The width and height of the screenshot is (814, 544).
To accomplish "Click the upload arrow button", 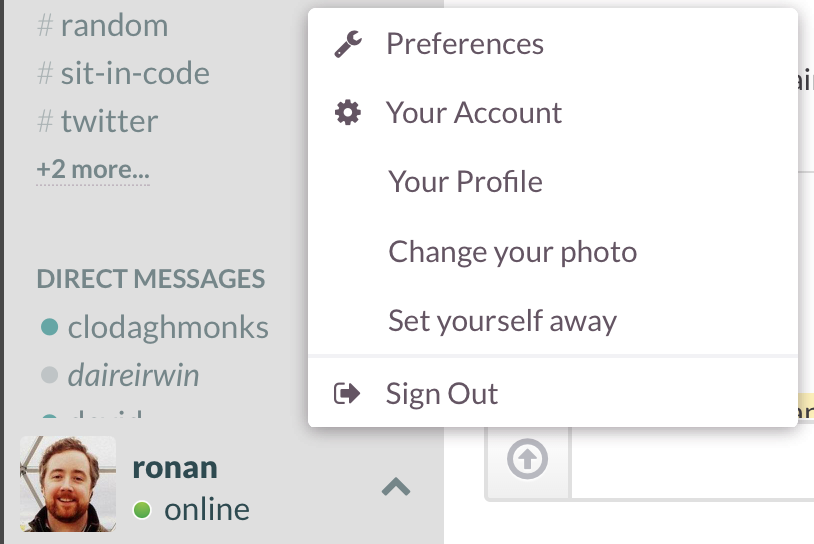I will coord(527,460).
